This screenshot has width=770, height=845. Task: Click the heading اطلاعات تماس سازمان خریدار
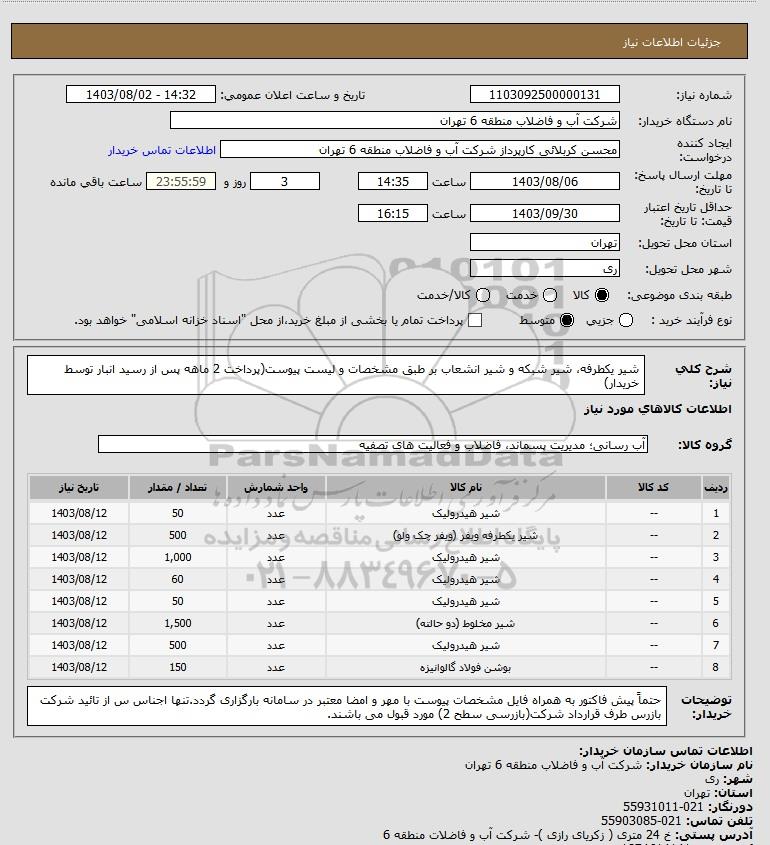click(x=666, y=751)
